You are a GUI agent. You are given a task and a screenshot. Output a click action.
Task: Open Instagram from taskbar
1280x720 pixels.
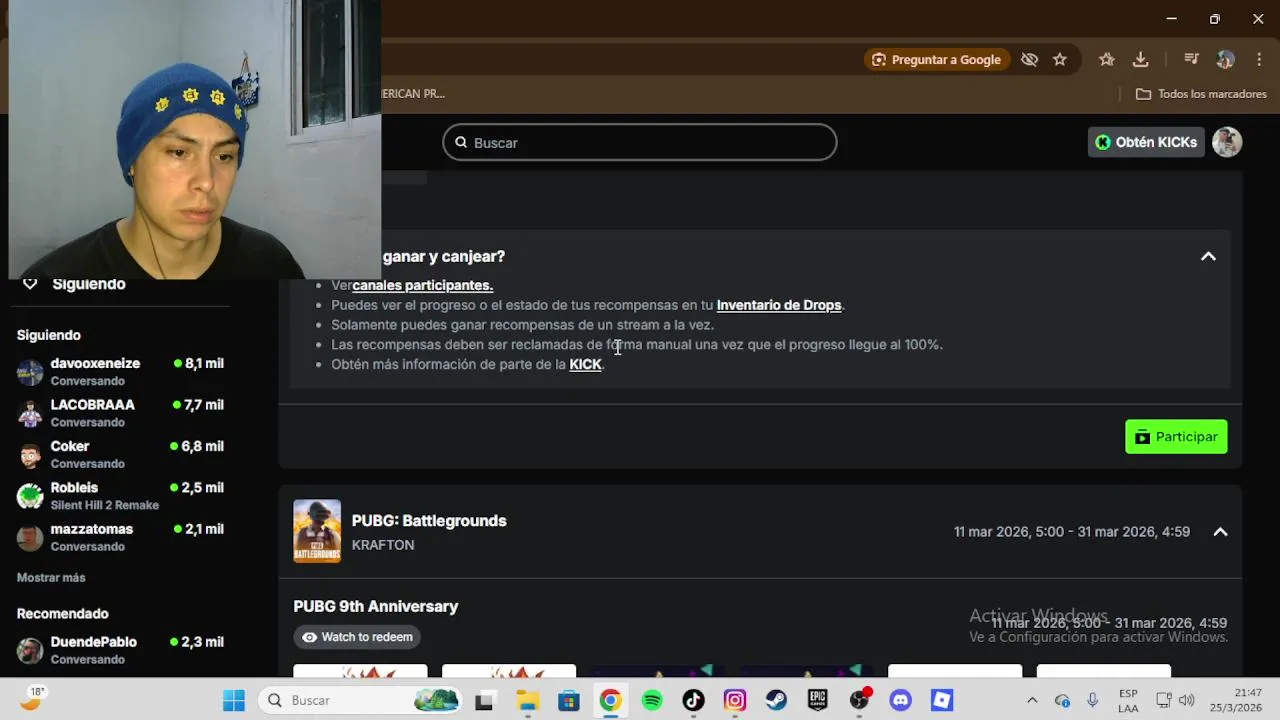coord(735,700)
